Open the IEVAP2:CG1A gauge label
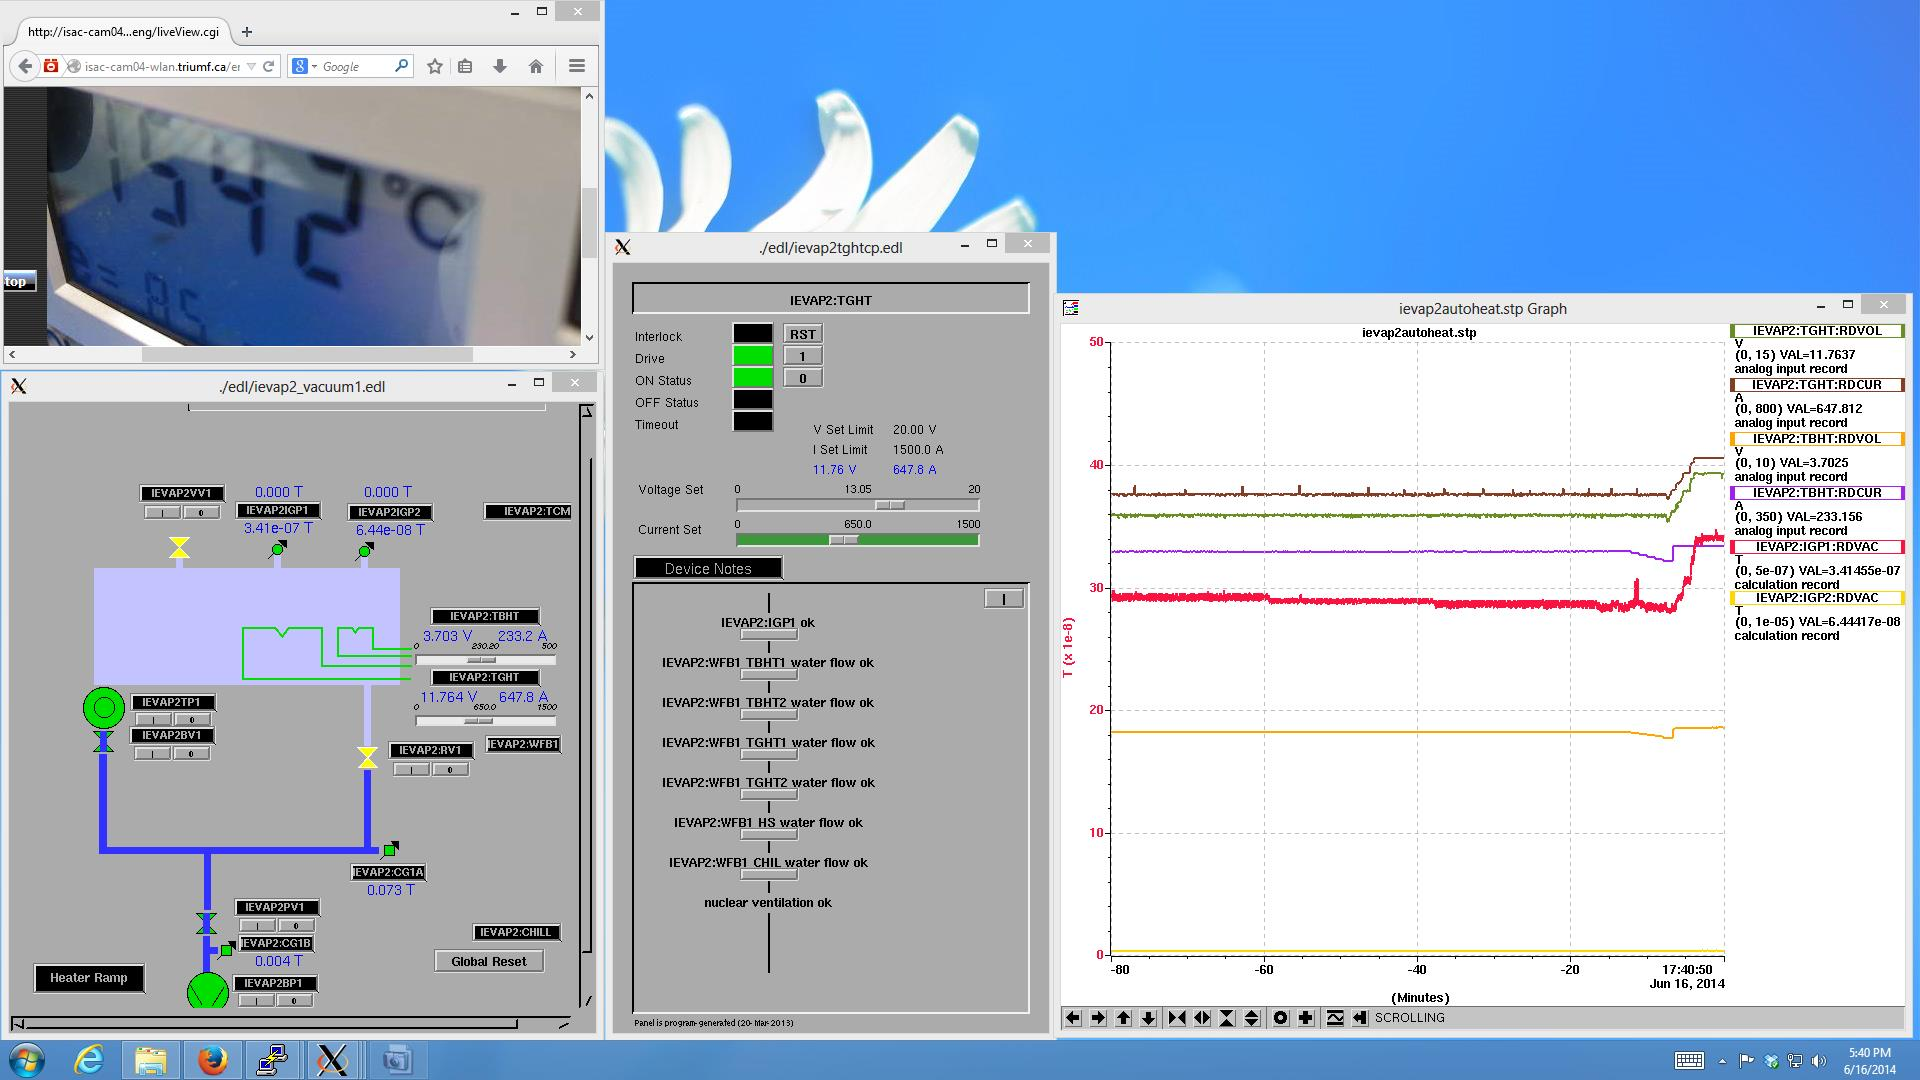Image resolution: width=1920 pixels, height=1080 pixels. coord(388,872)
